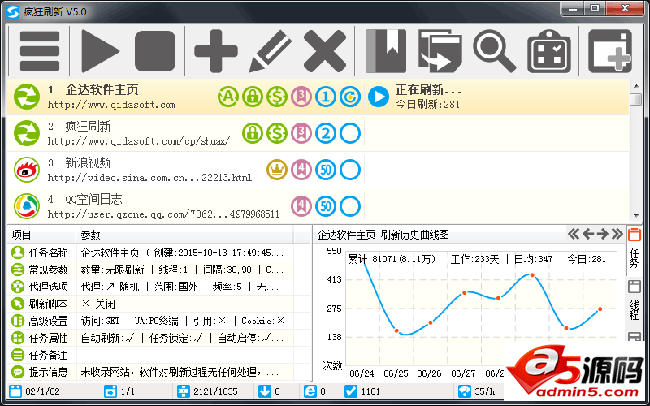The height and width of the screenshot is (406, 650).
Task: Go to next chart page arrow
Action: coord(603,234)
